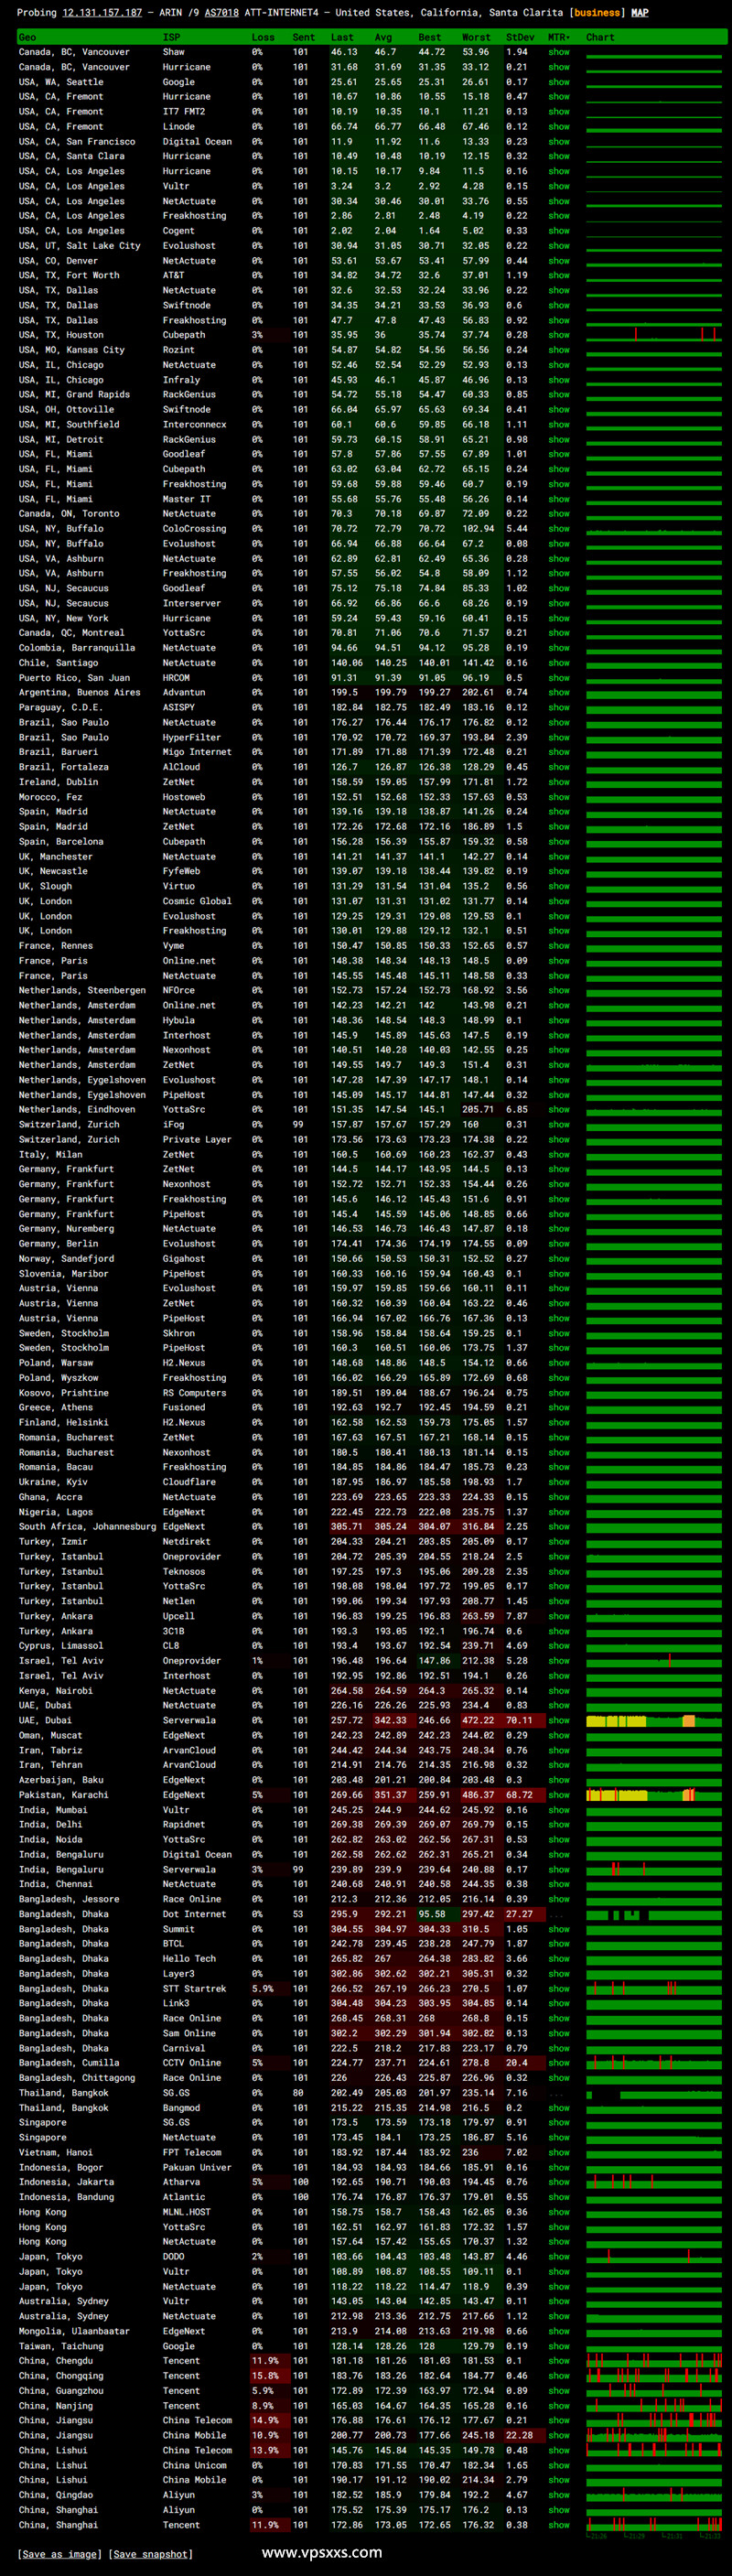
Task: Show MTR for Karachi EdgeNext row
Action: click(x=558, y=1795)
